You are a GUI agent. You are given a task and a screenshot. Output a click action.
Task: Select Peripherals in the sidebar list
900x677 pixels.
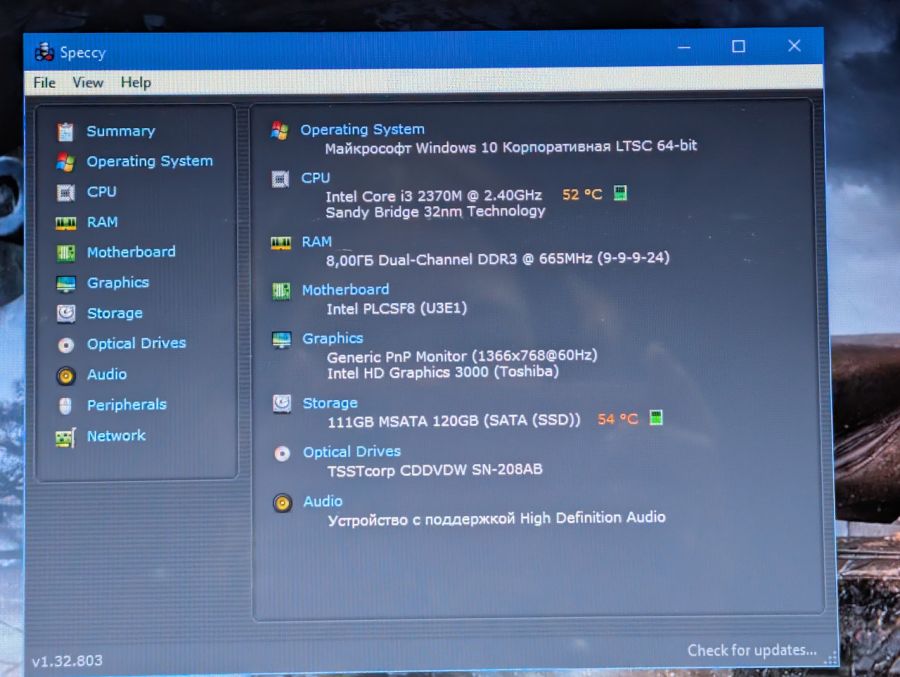coord(127,405)
